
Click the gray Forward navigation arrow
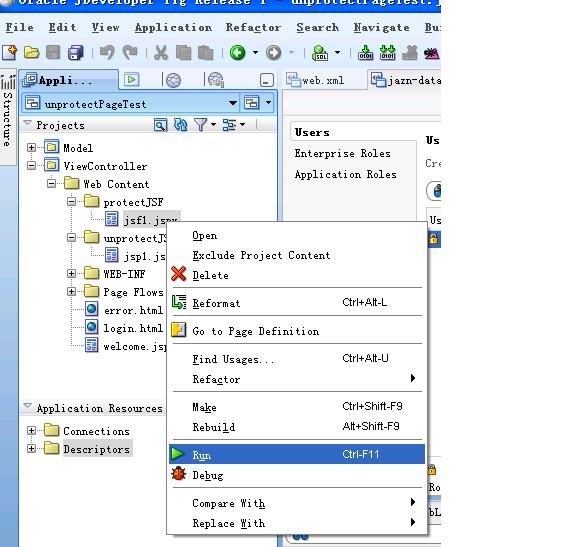274,52
